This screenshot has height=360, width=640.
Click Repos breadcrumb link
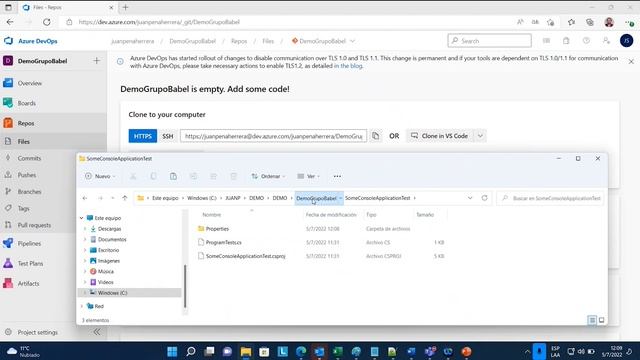[239, 41]
